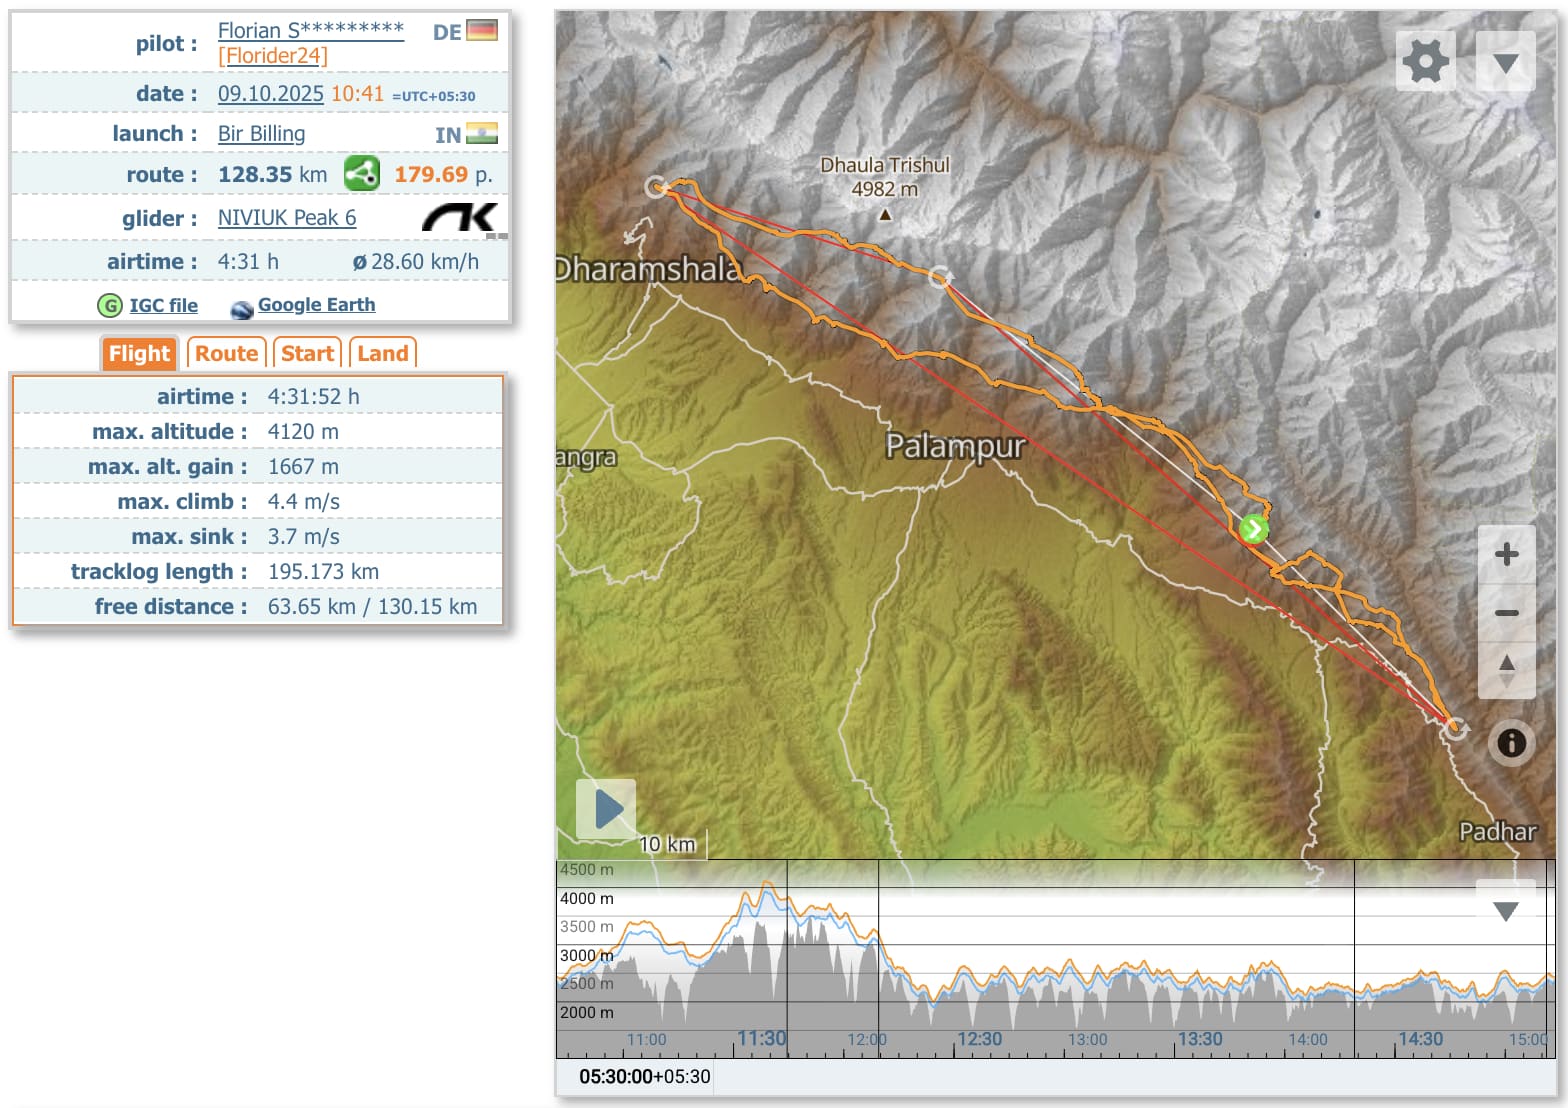
Task: Open the map settings gear icon
Action: point(1425,62)
